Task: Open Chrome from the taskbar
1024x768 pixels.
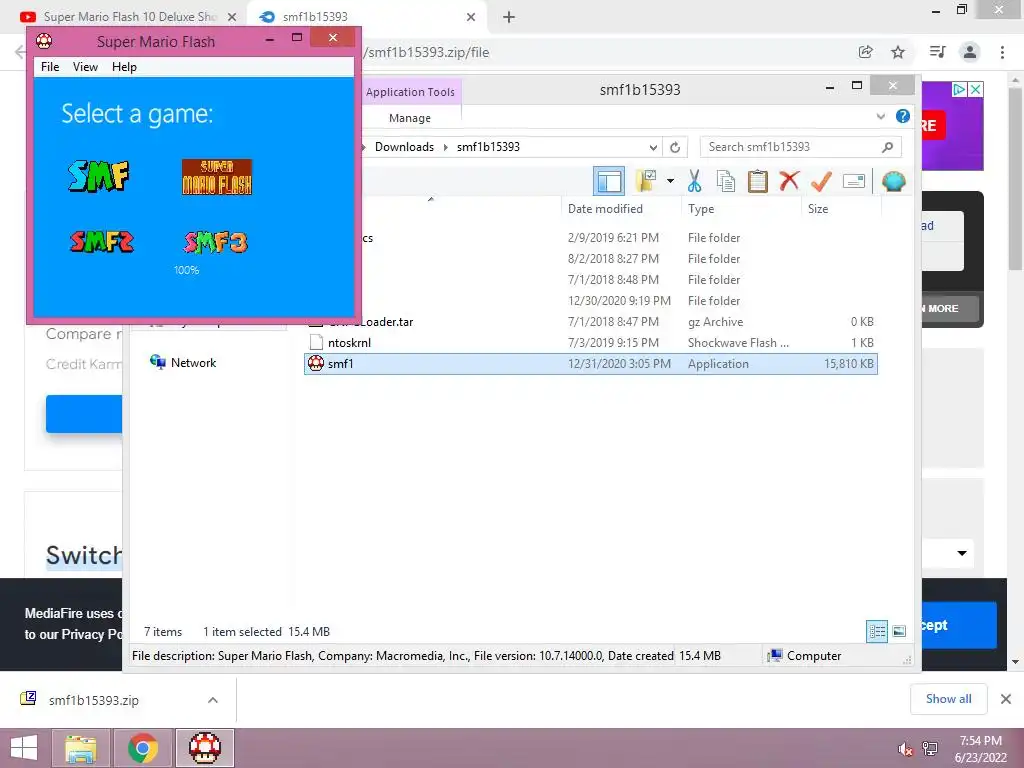Action: [142, 748]
